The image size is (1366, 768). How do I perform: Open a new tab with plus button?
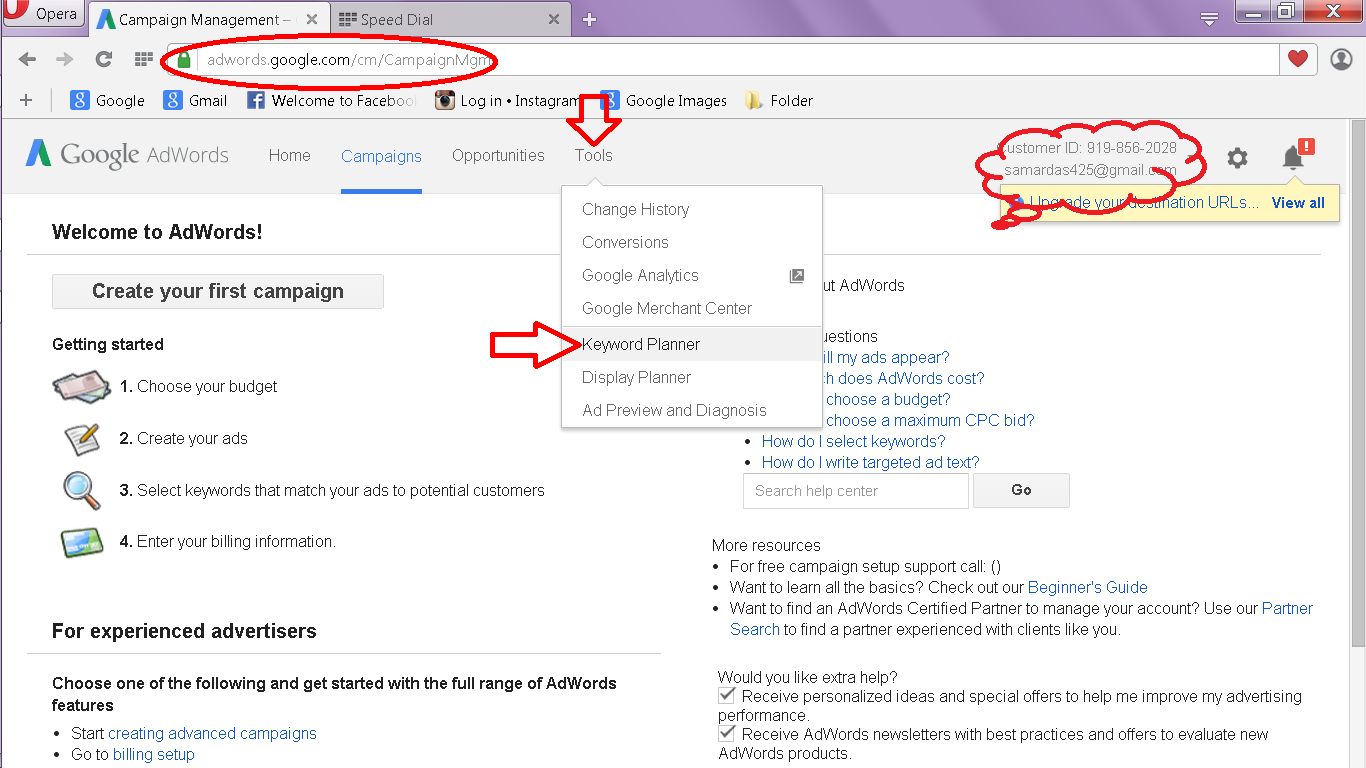[589, 19]
